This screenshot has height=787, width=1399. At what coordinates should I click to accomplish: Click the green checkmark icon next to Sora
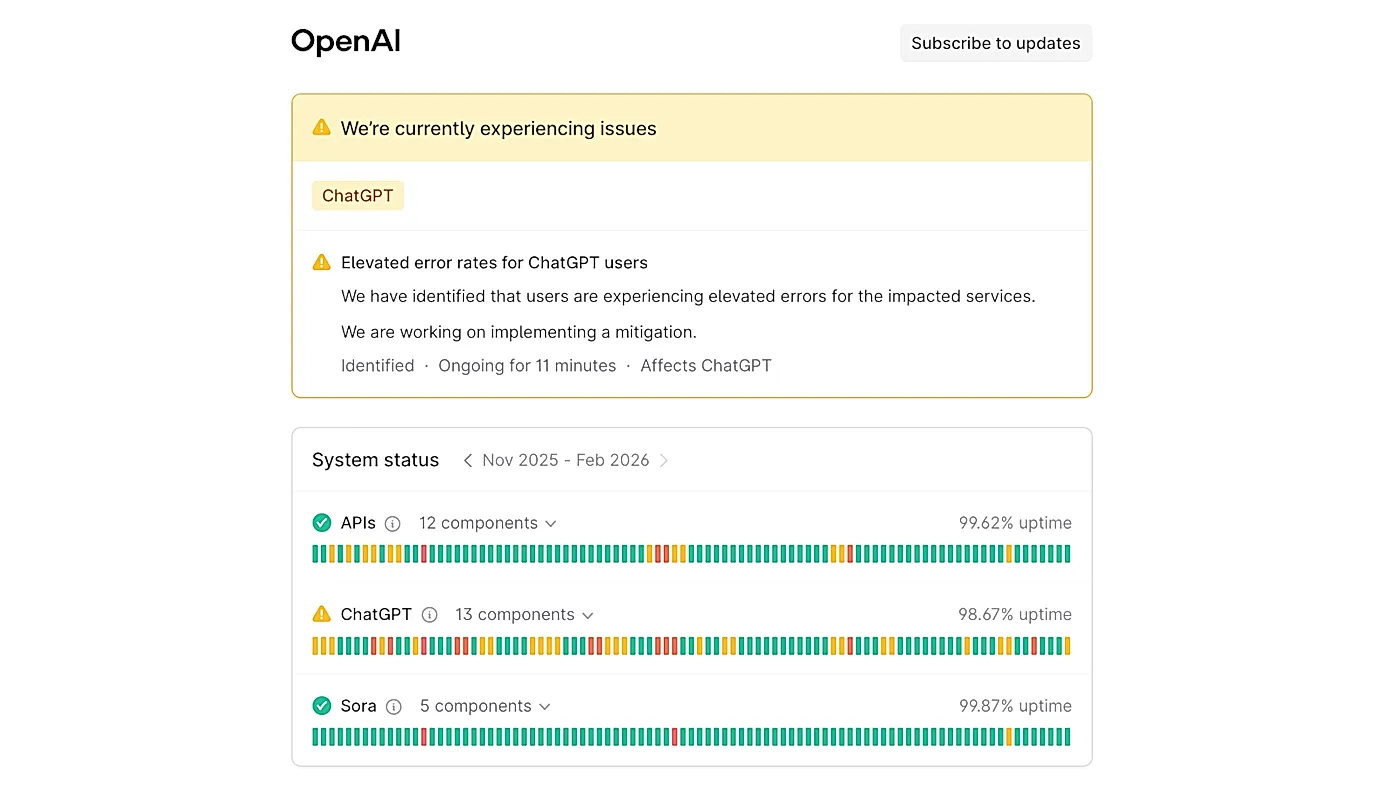point(321,705)
